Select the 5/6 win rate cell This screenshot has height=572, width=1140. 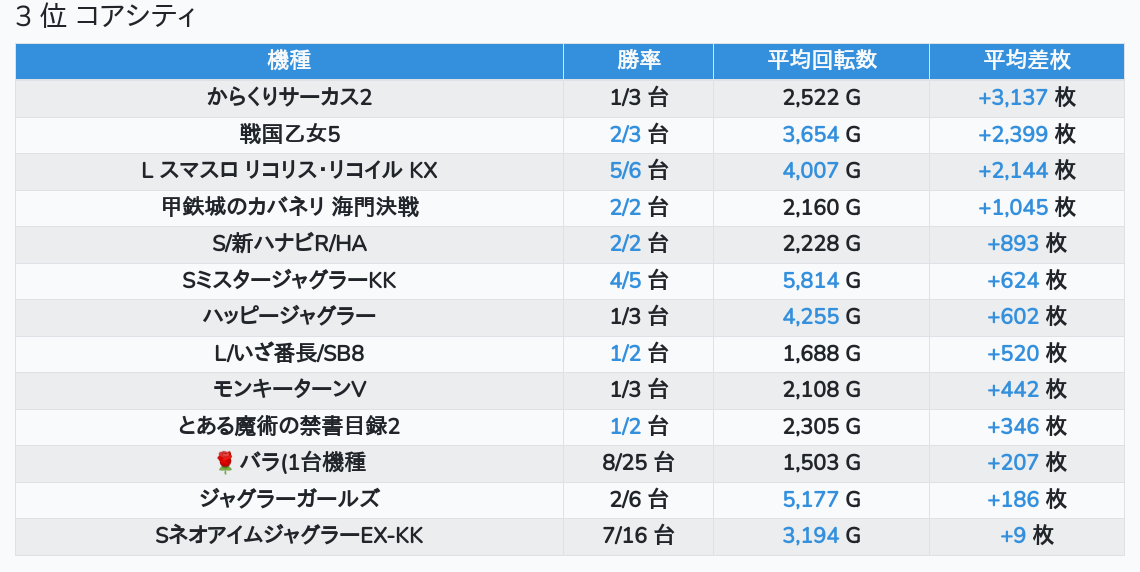tap(625, 171)
